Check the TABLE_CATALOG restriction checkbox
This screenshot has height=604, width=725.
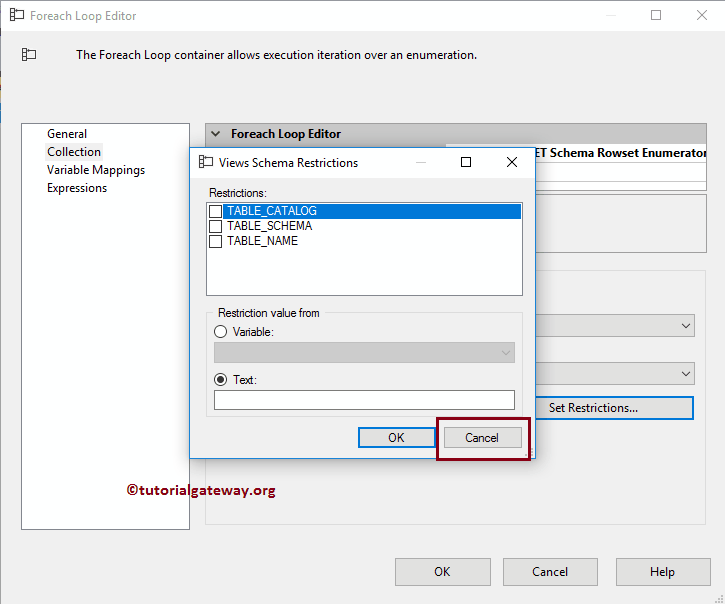pos(215,211)
